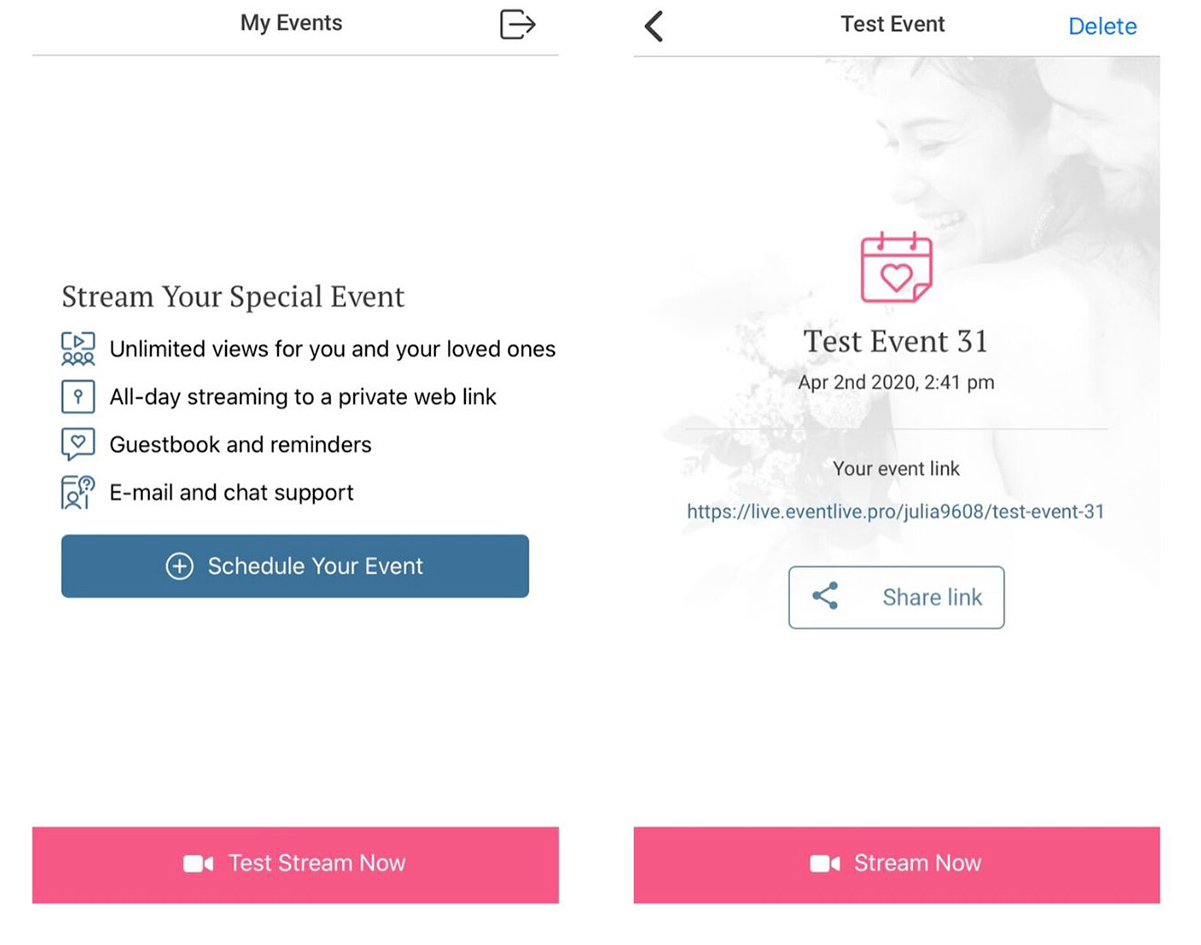Tap the pink Stream Now bar

pos(896,865)
